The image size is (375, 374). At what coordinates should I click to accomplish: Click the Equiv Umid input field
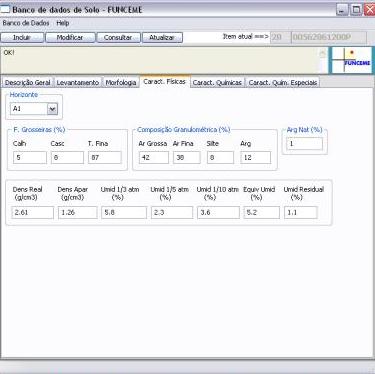(261, 212)
